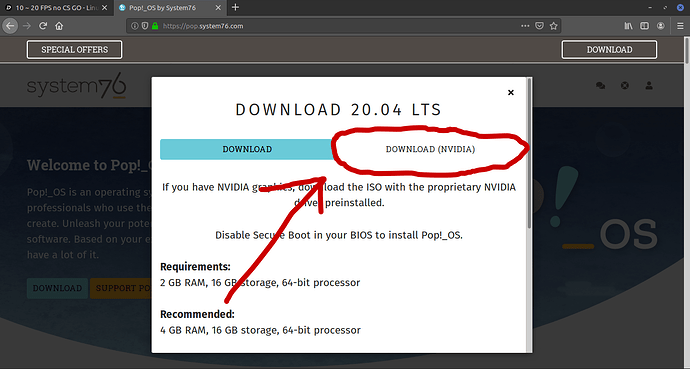Select the Pop!_OS by System76 tab
This screenshot has width=690, height=369.
(170, 7)
